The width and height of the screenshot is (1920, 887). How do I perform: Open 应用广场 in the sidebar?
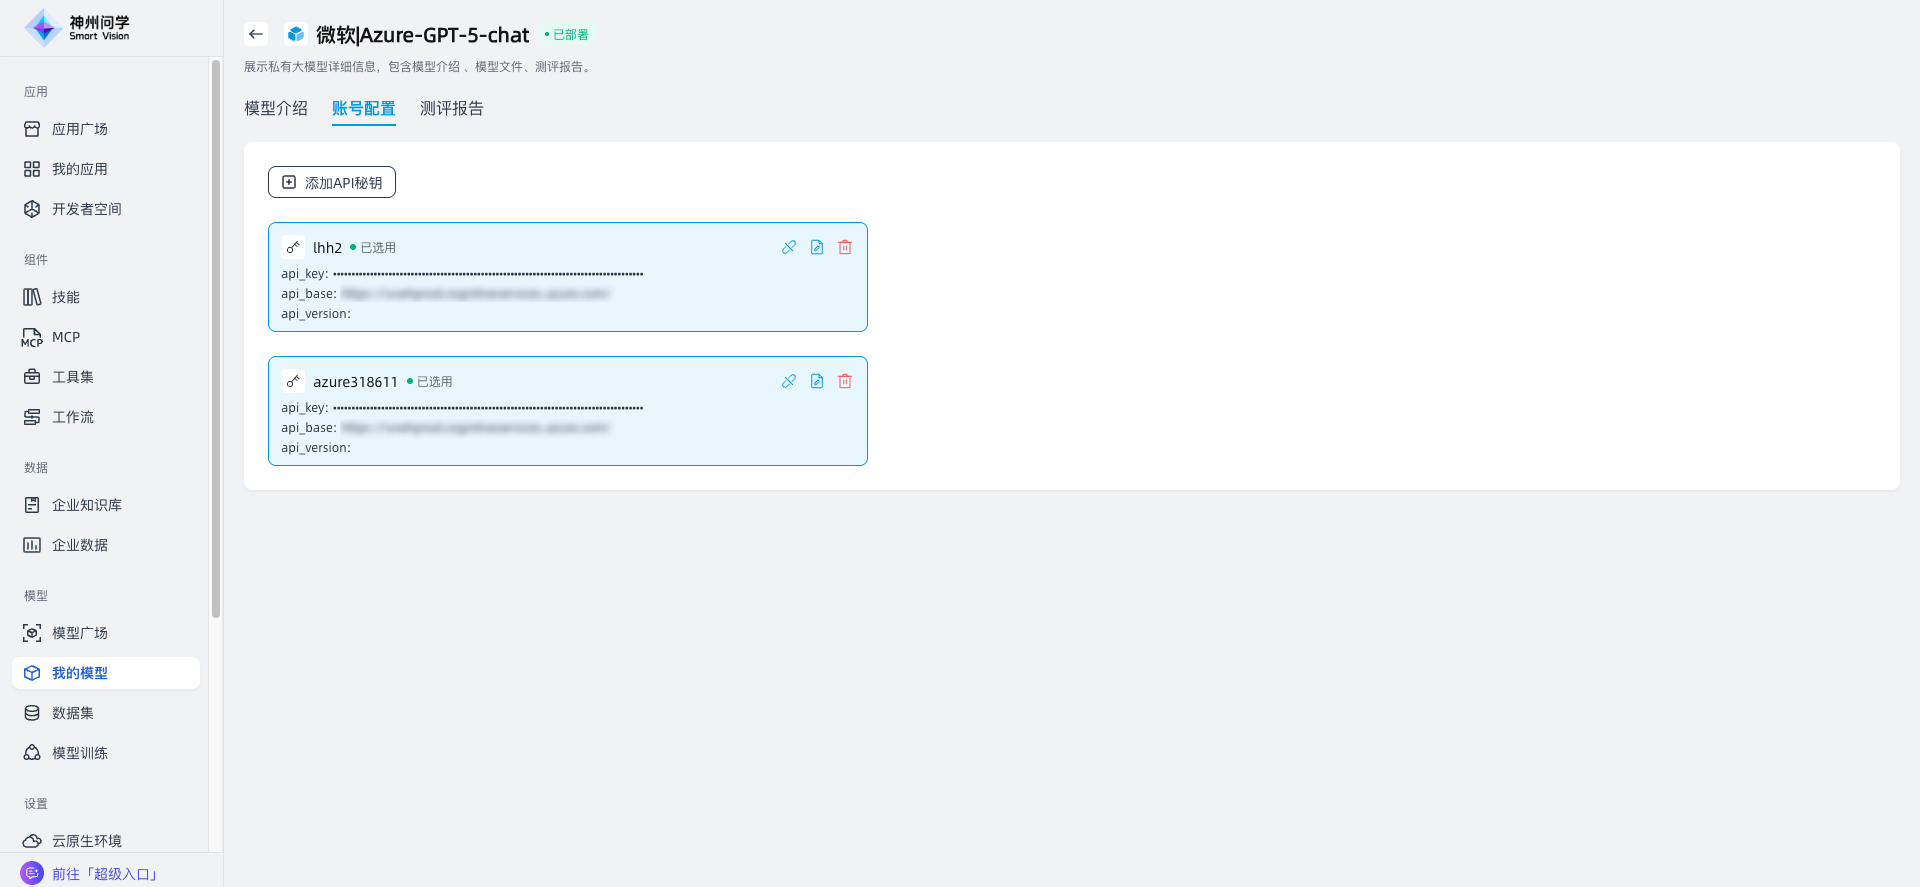pos(80,129)
